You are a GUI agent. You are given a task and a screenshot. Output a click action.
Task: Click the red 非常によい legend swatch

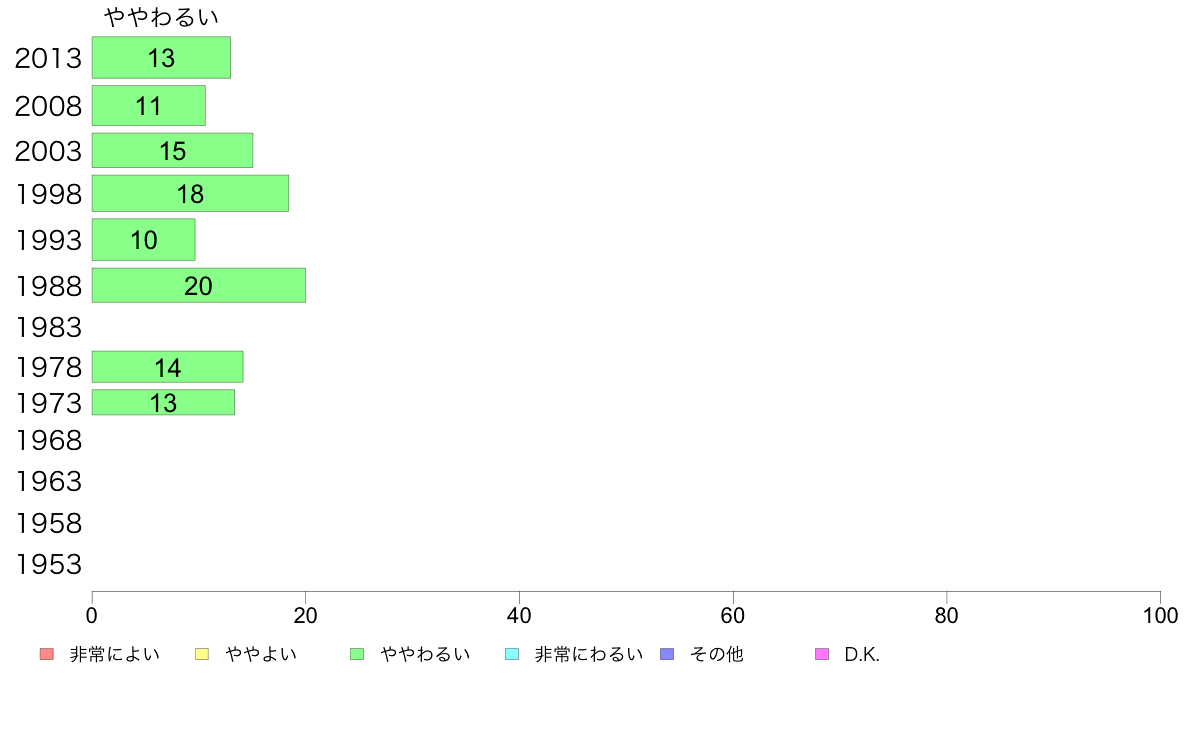click(x=47, y=654)
